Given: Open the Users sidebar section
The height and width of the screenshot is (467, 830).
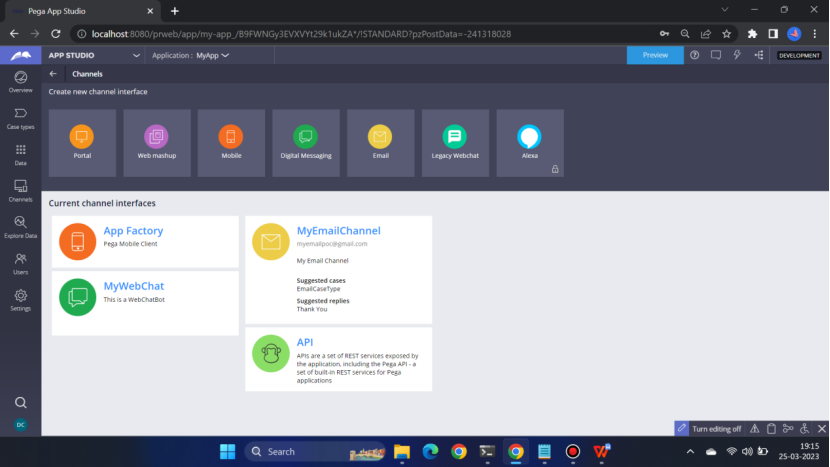Looking at the screenshot, I should click(21, 264).
